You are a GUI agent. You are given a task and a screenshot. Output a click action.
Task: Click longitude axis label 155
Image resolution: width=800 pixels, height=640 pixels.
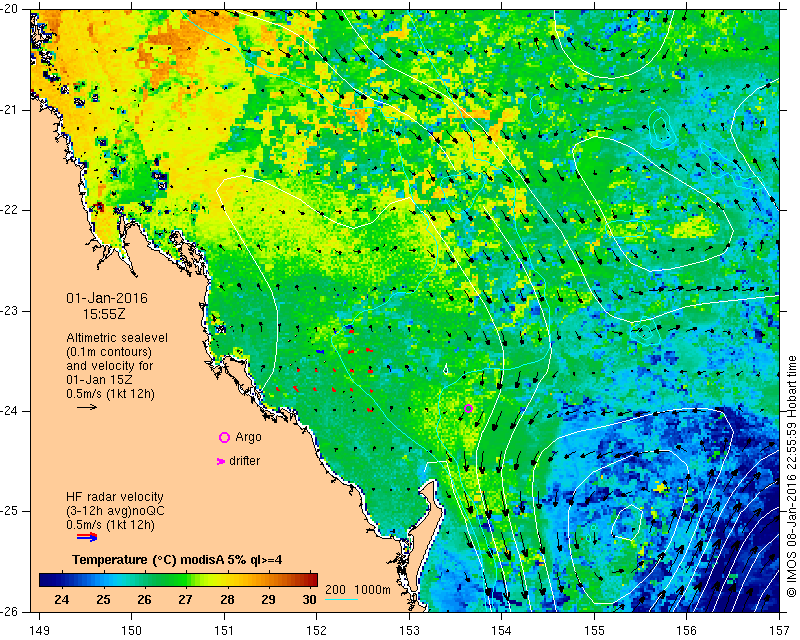pyautogui.click(x=594, y=631)
